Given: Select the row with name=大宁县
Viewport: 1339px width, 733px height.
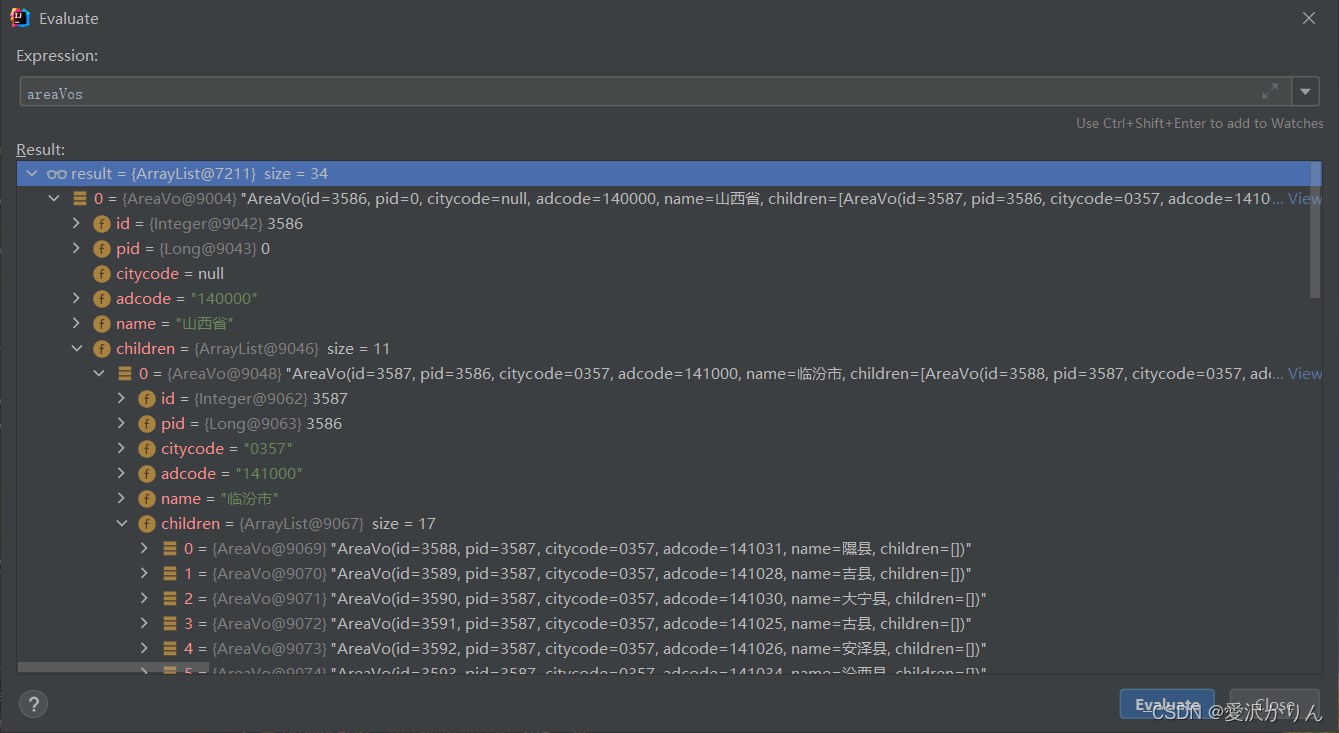Looking at the screenshot, I should point(669,599).
